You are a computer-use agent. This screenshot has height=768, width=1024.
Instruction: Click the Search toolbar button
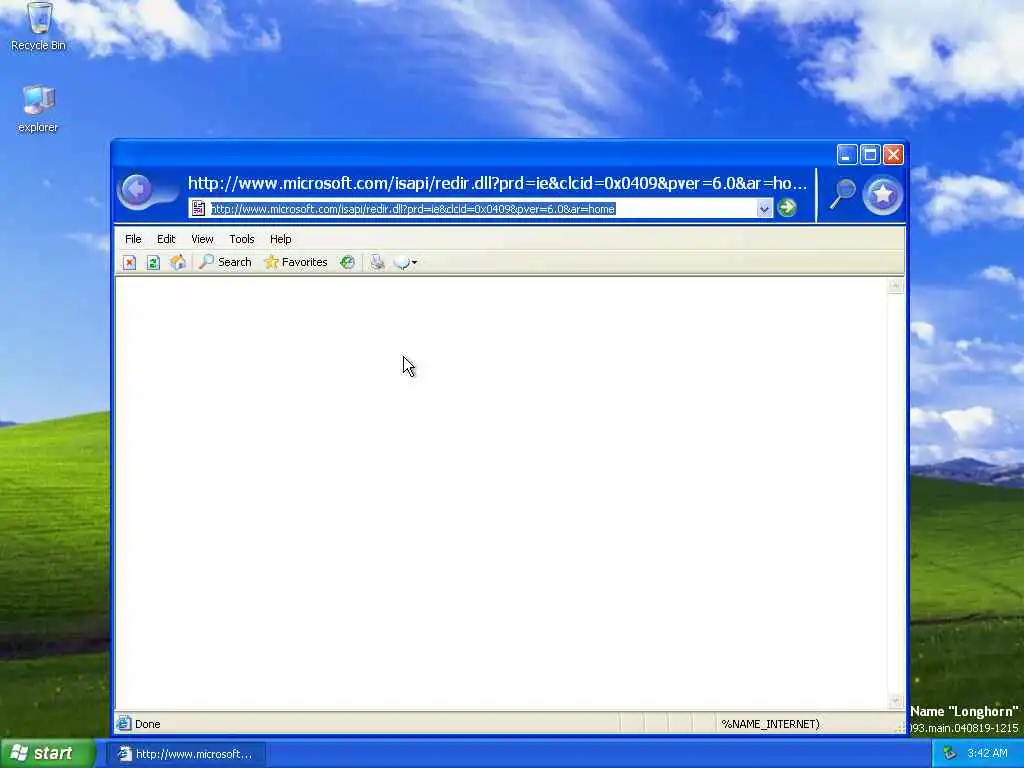point(225,262)
